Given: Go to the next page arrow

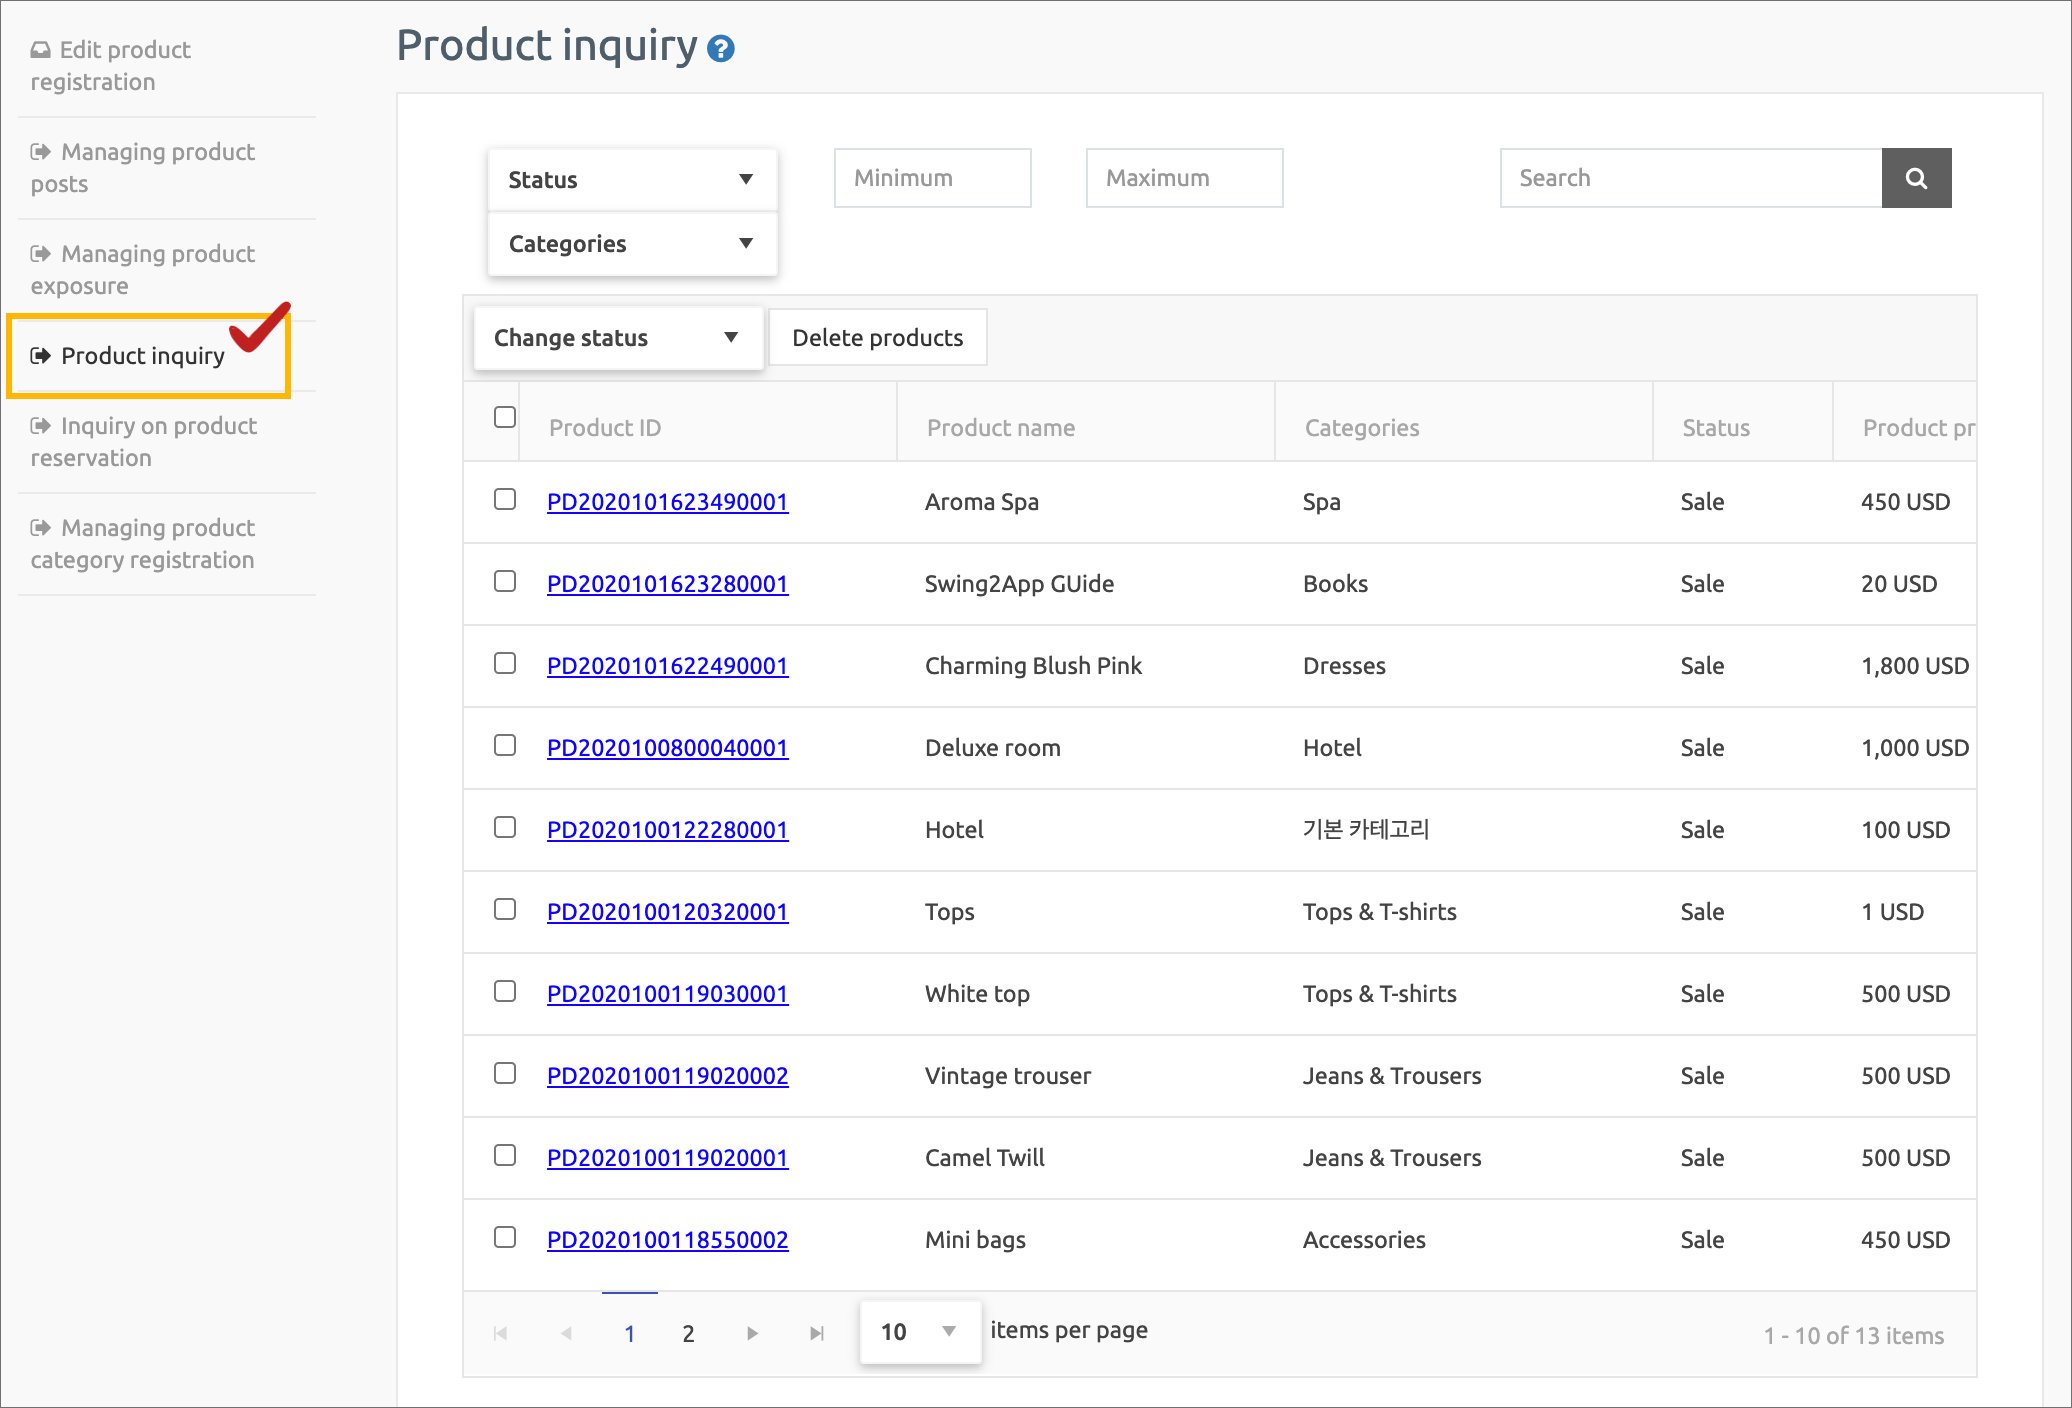Looking at the screenshot, I should 752,1333.
